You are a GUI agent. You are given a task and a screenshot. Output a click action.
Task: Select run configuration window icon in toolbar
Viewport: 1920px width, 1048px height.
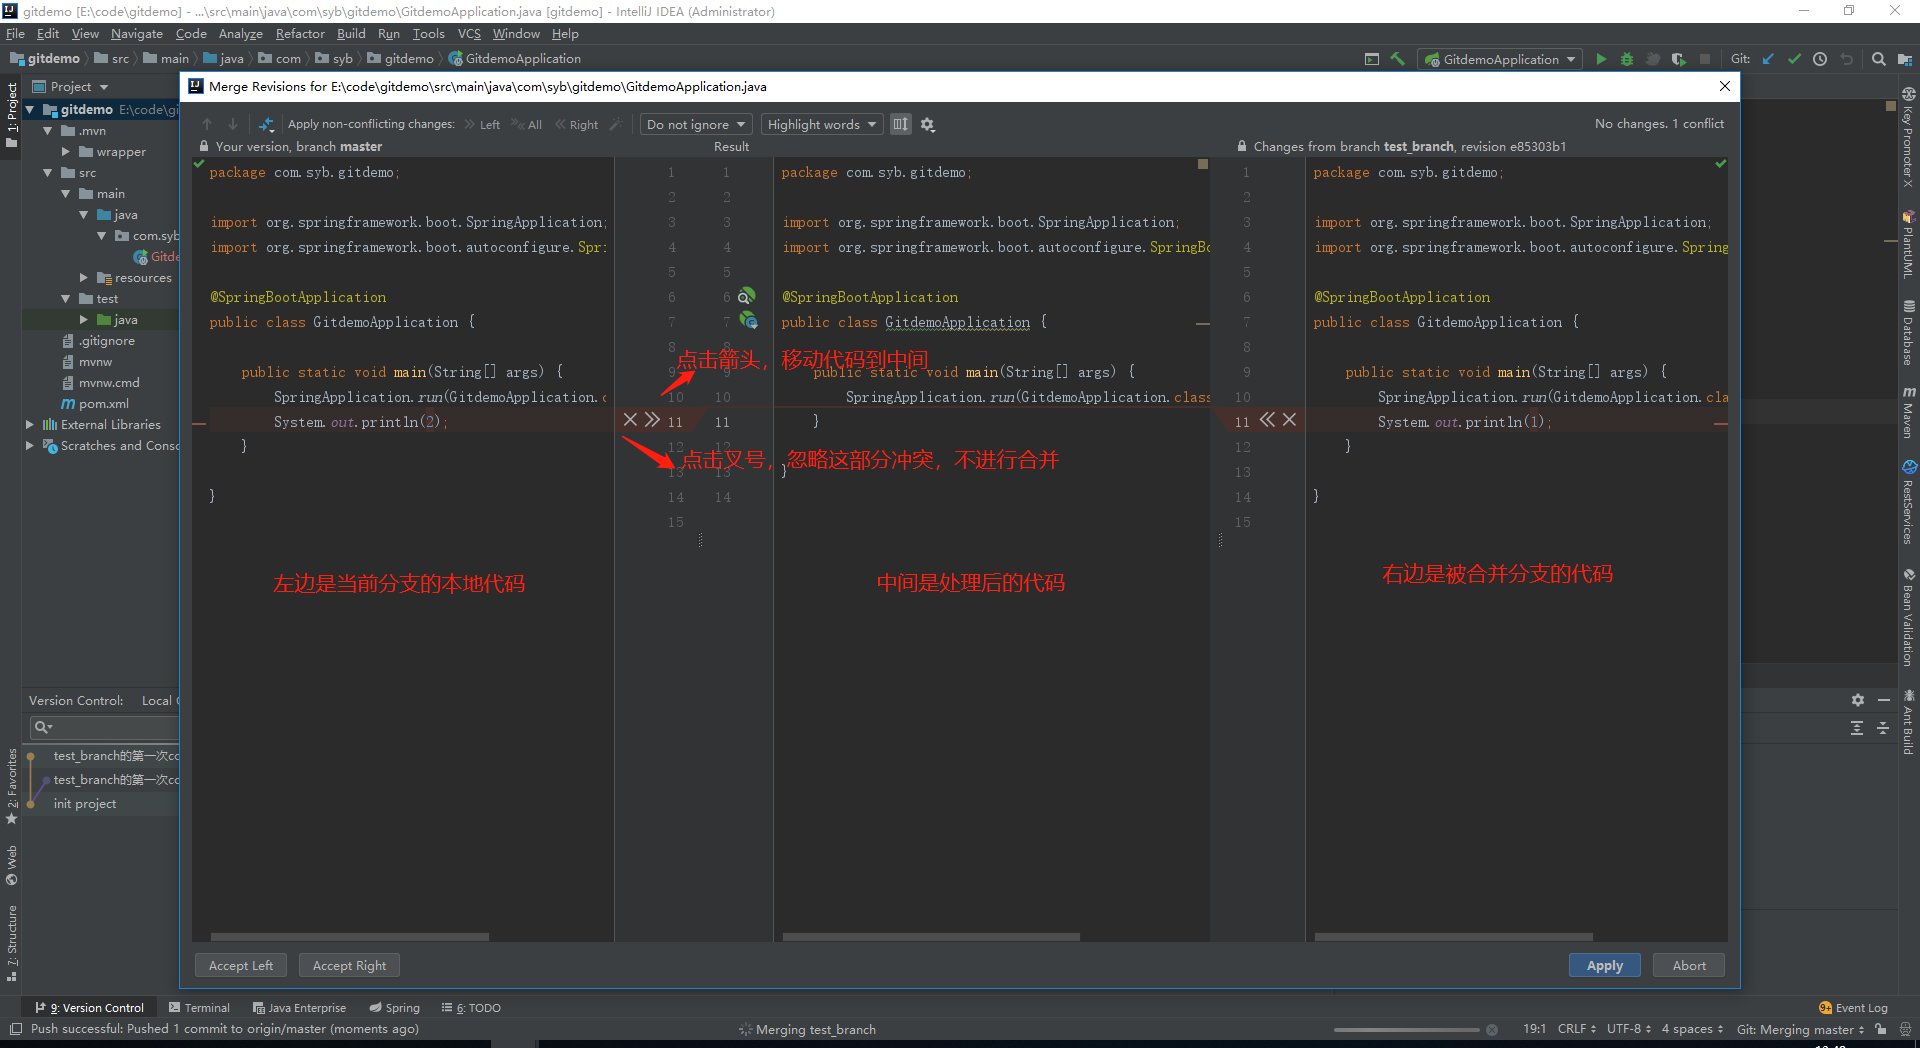(1372, 59)
